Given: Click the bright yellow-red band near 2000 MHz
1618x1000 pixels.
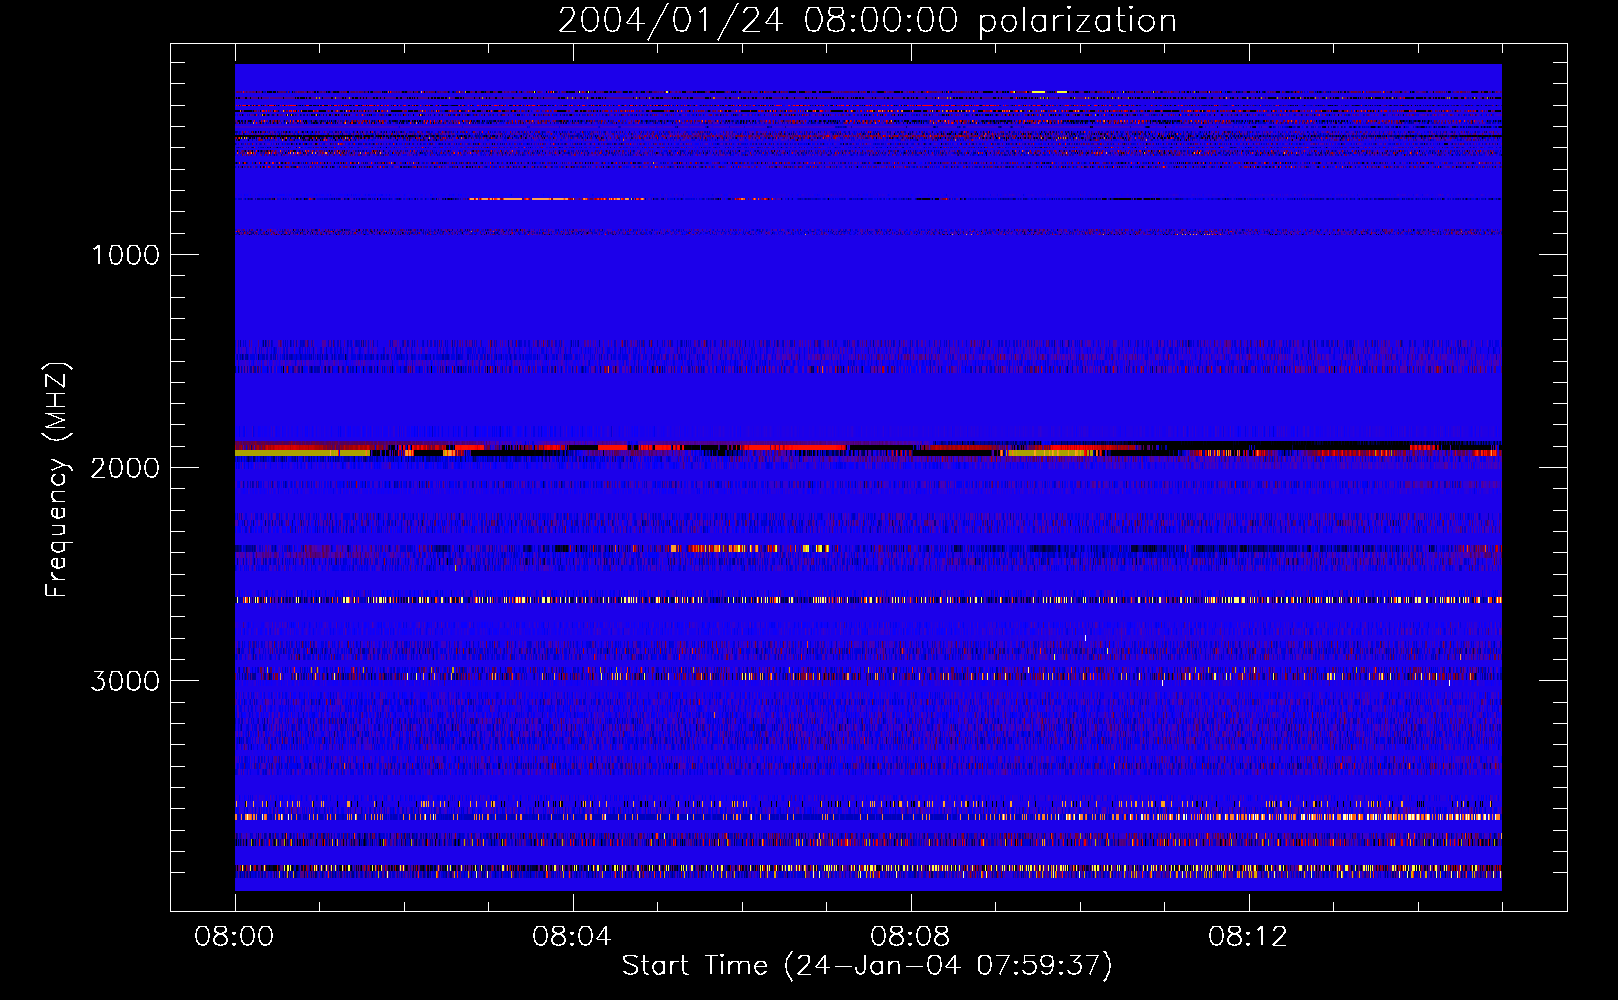Looking at the screenshot, I should 868,450.
